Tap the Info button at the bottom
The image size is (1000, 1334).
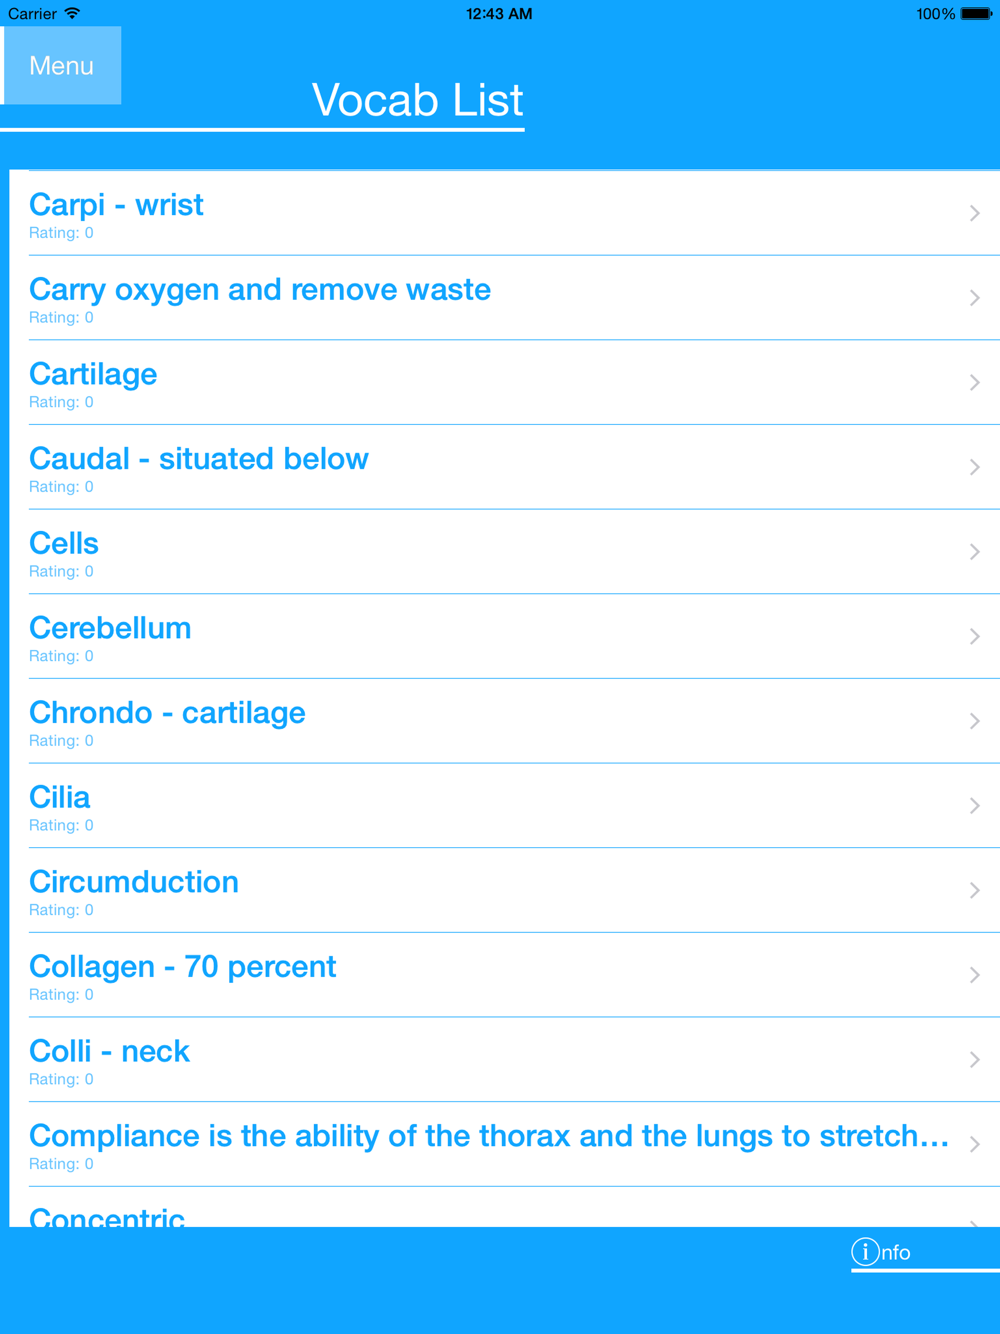881,1252
